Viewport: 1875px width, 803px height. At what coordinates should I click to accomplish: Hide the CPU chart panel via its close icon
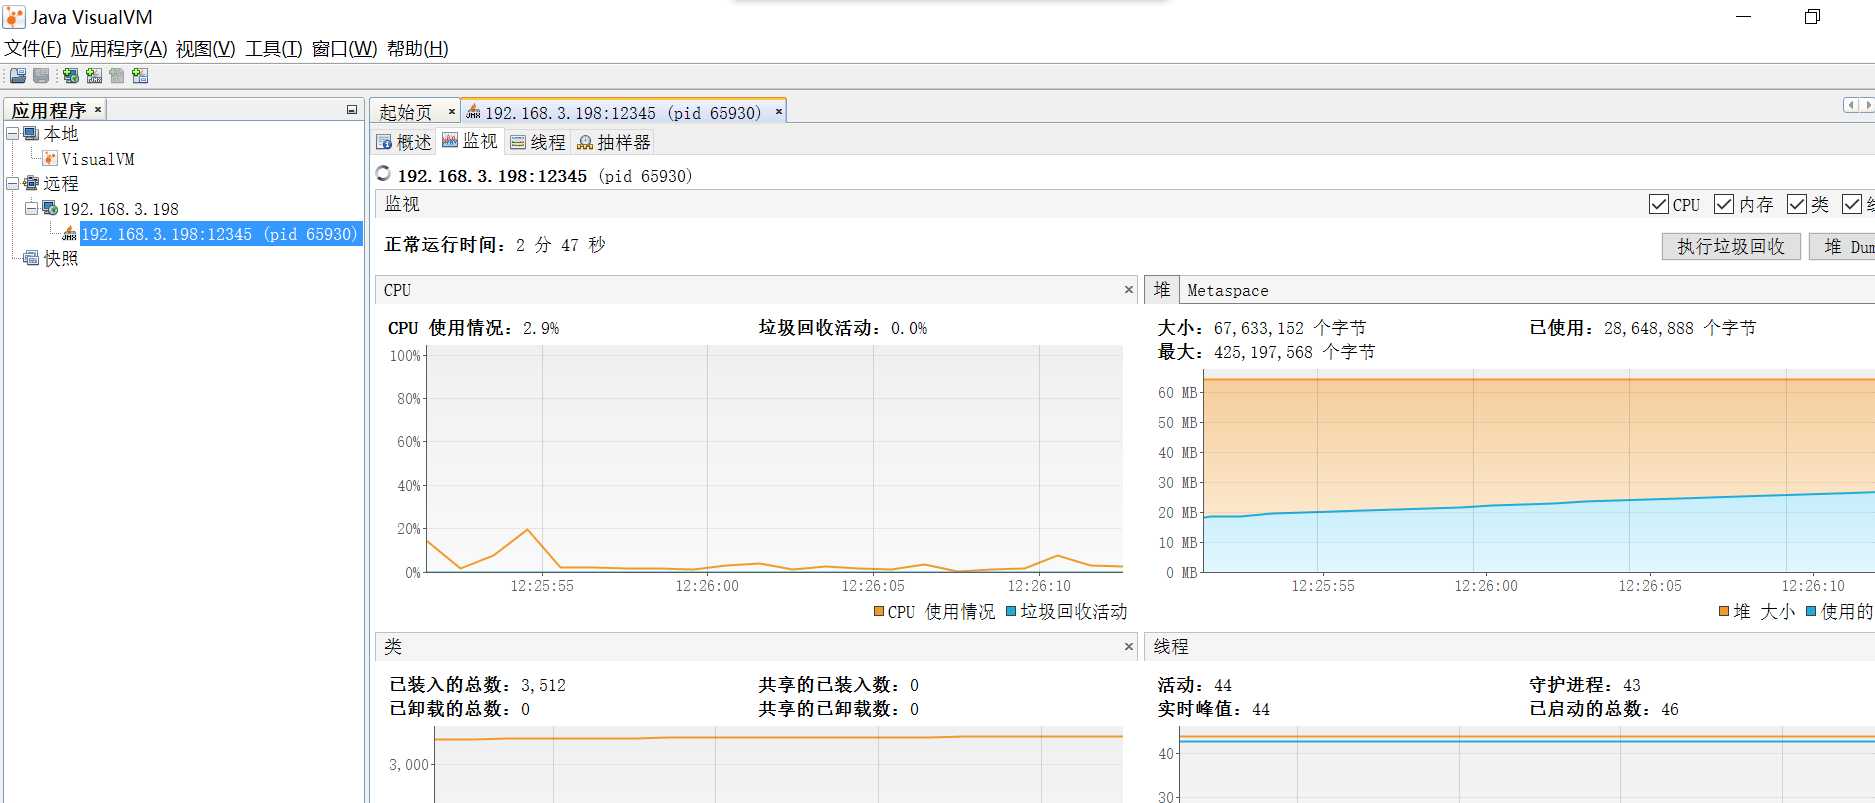1129,290
